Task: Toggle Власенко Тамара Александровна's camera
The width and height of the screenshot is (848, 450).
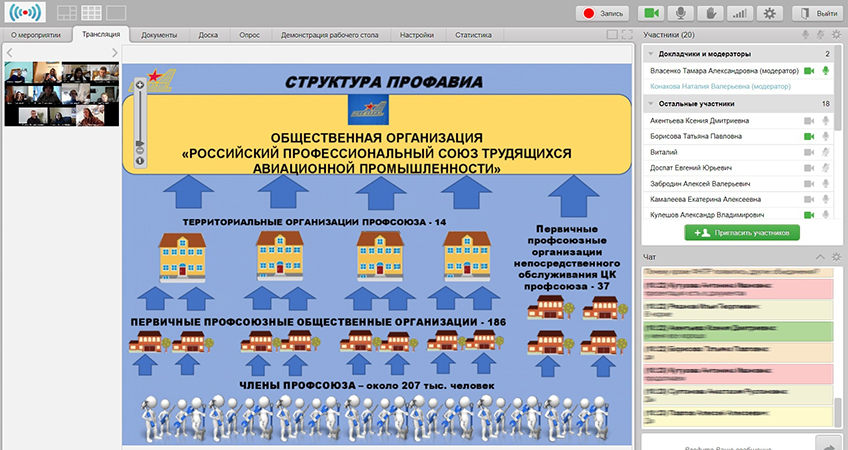Action: click(809, 71)
